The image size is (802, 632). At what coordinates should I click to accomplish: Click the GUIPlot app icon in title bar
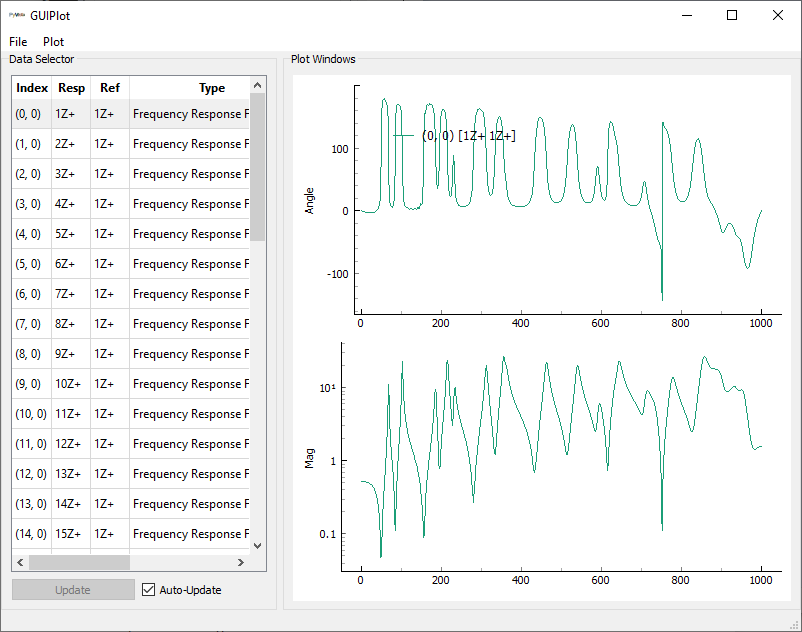point(17,15)
